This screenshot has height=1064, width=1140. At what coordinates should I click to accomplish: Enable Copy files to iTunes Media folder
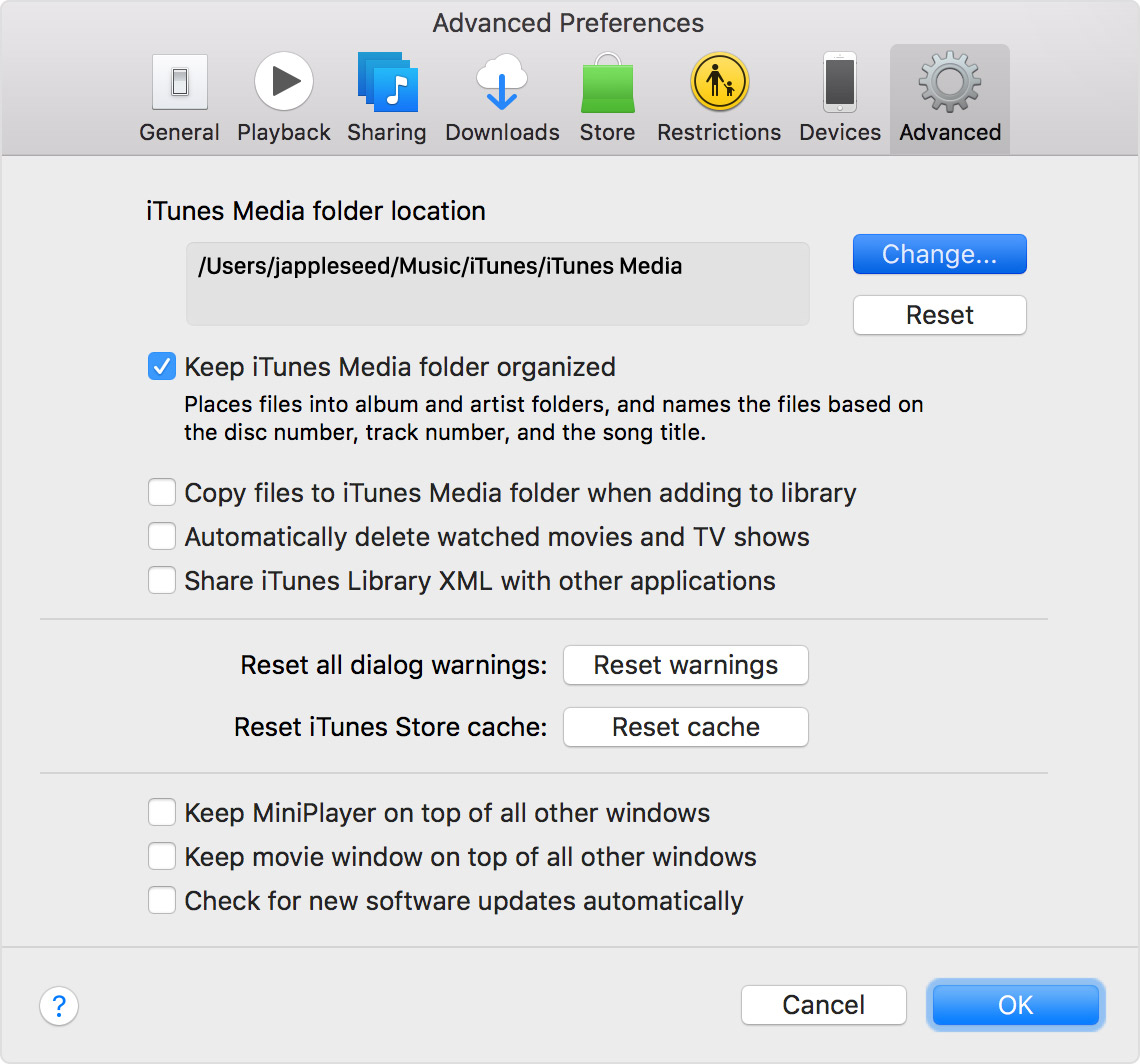point(161,492)
